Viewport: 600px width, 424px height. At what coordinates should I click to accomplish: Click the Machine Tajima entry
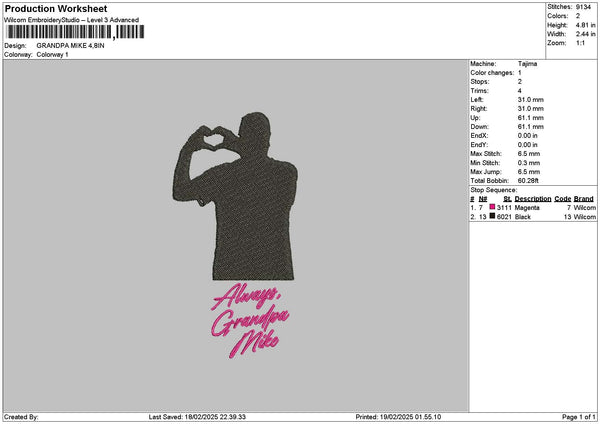[504, 64]
